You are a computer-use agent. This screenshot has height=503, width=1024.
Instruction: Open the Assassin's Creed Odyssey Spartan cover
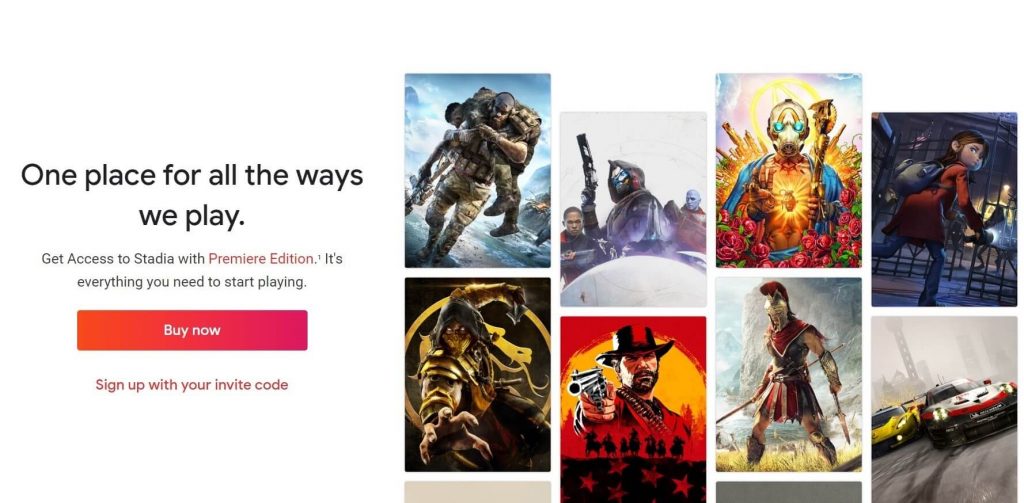click(x=788, y=374)
